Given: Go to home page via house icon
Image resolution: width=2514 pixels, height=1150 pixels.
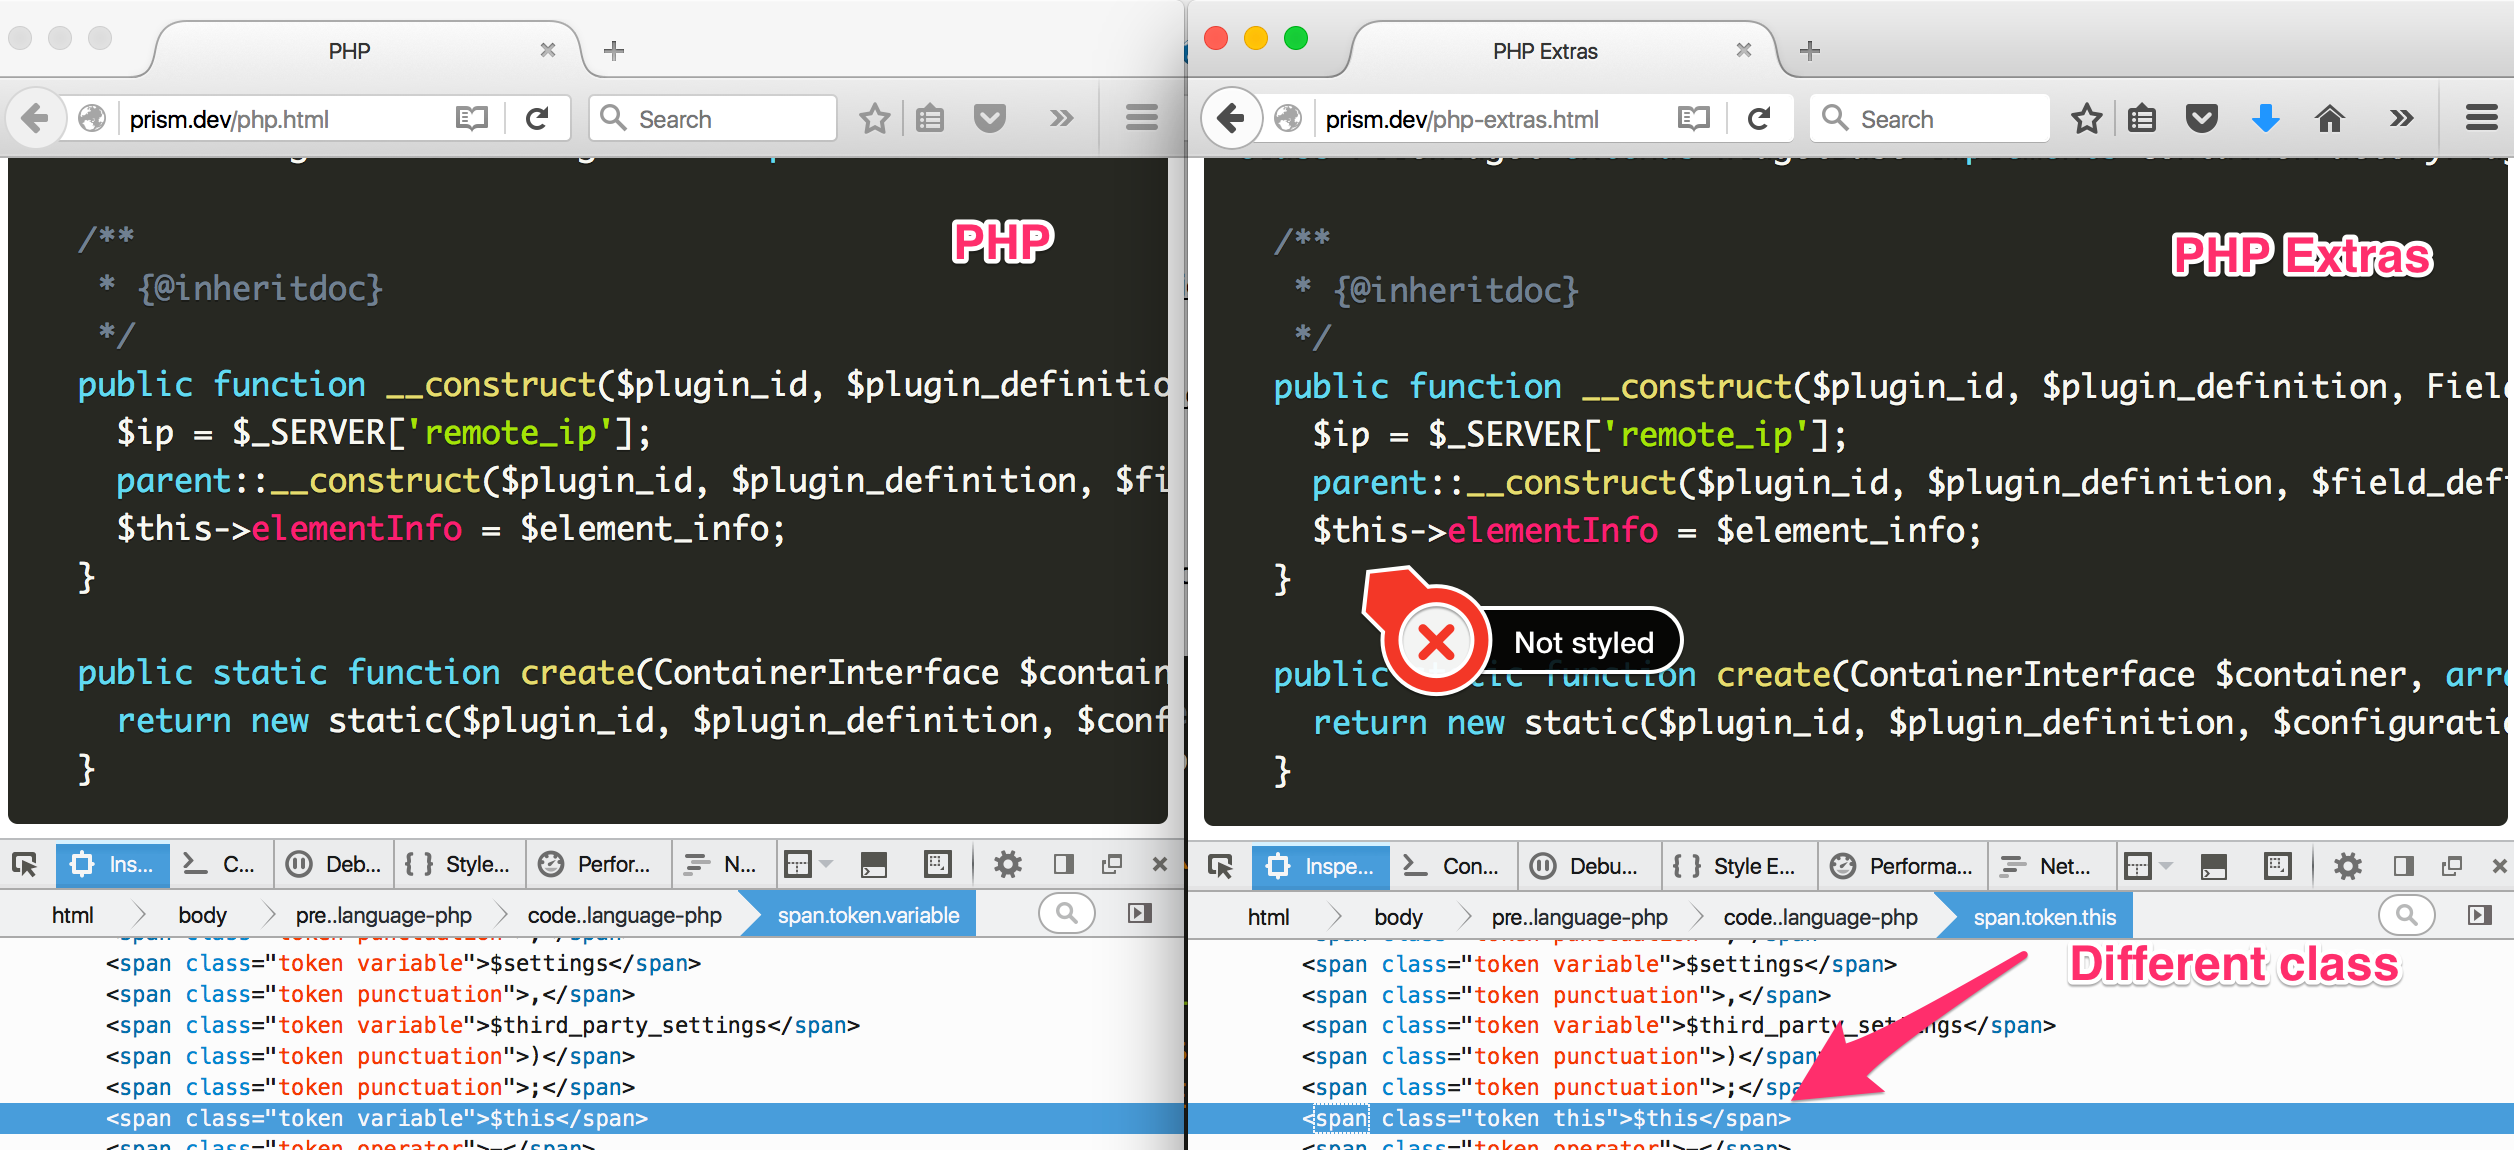Looking at the screenshot, I should [x=2330, y=119].
